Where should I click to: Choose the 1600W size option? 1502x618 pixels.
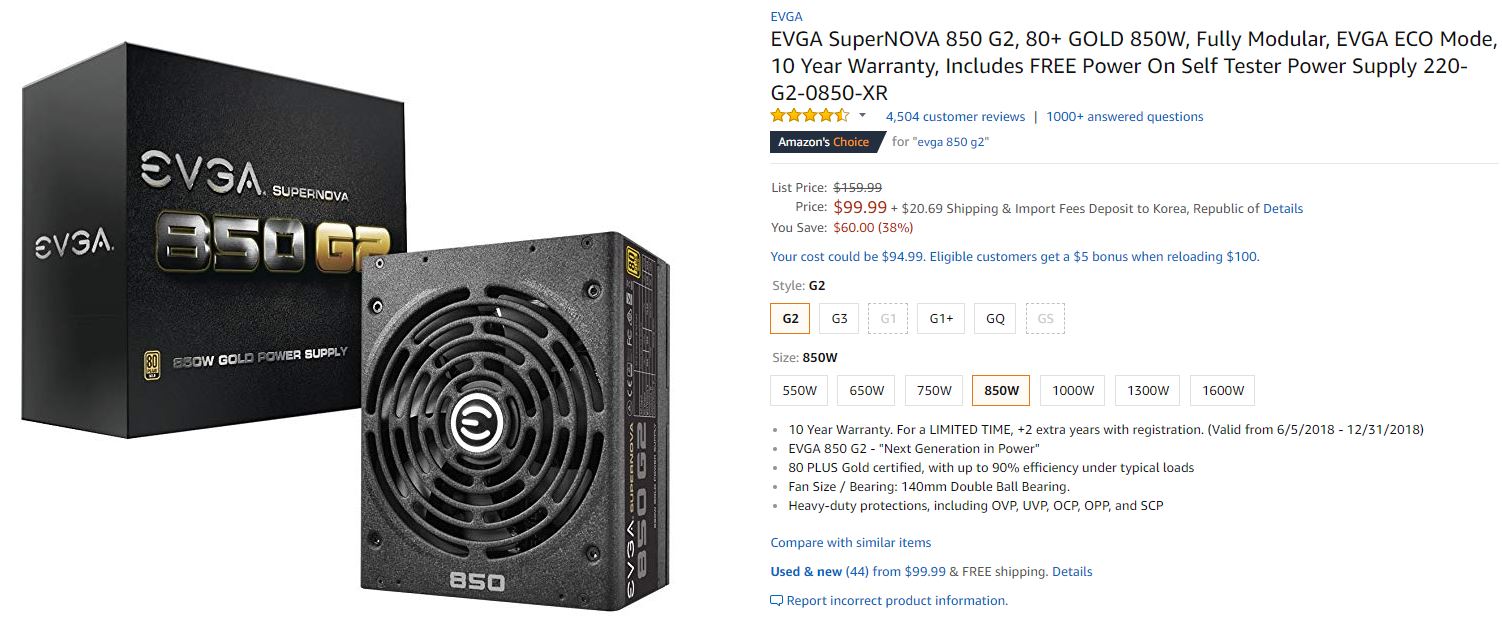(x=1223, y=390)
